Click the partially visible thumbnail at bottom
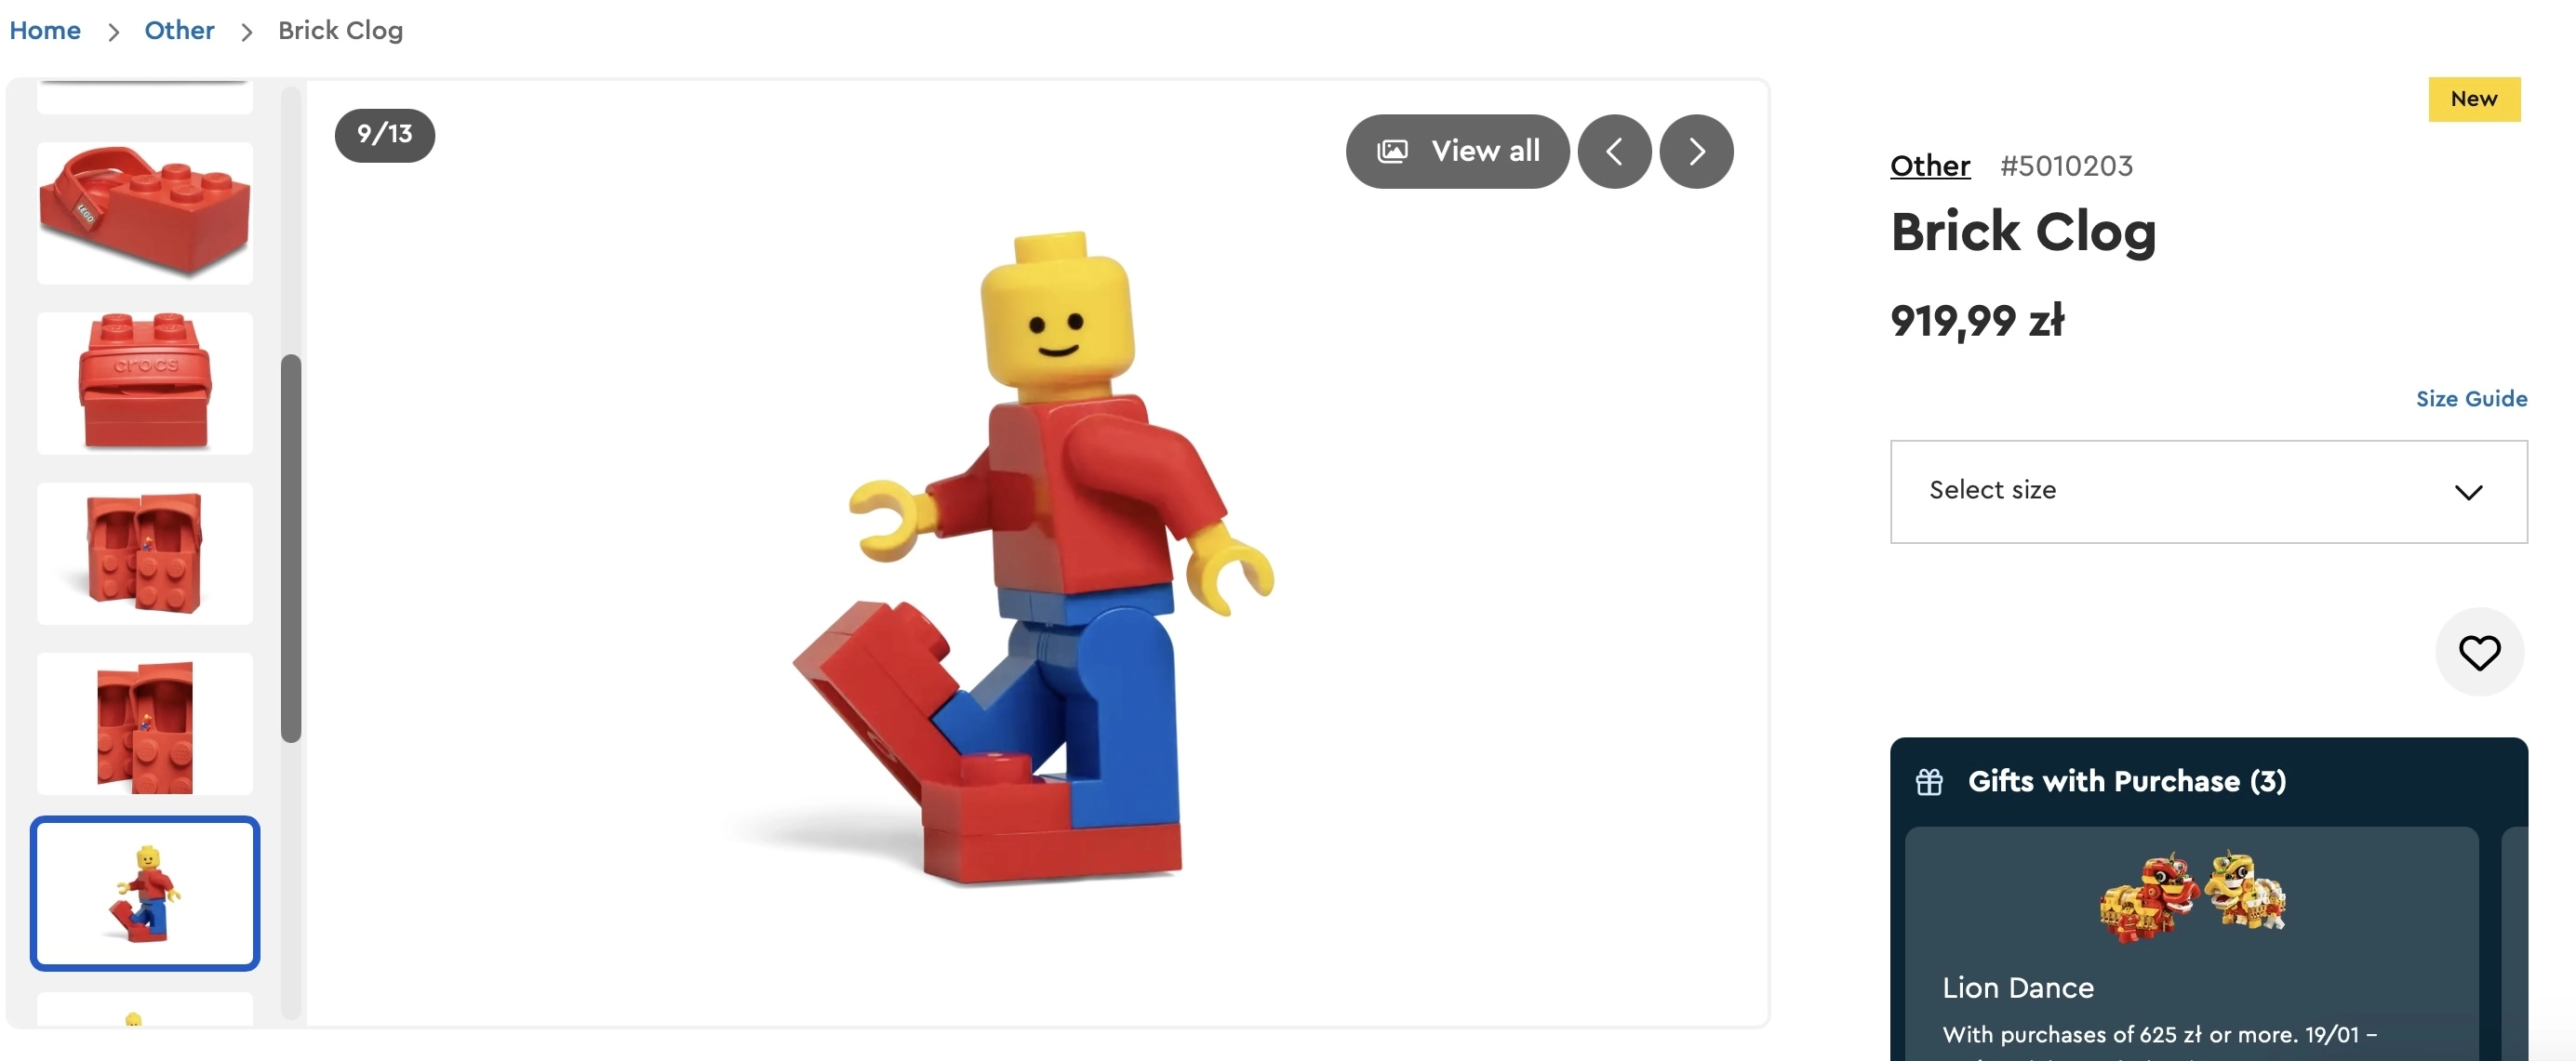This screenshot has height=1061, width=2576. [x=145, y=1009]
